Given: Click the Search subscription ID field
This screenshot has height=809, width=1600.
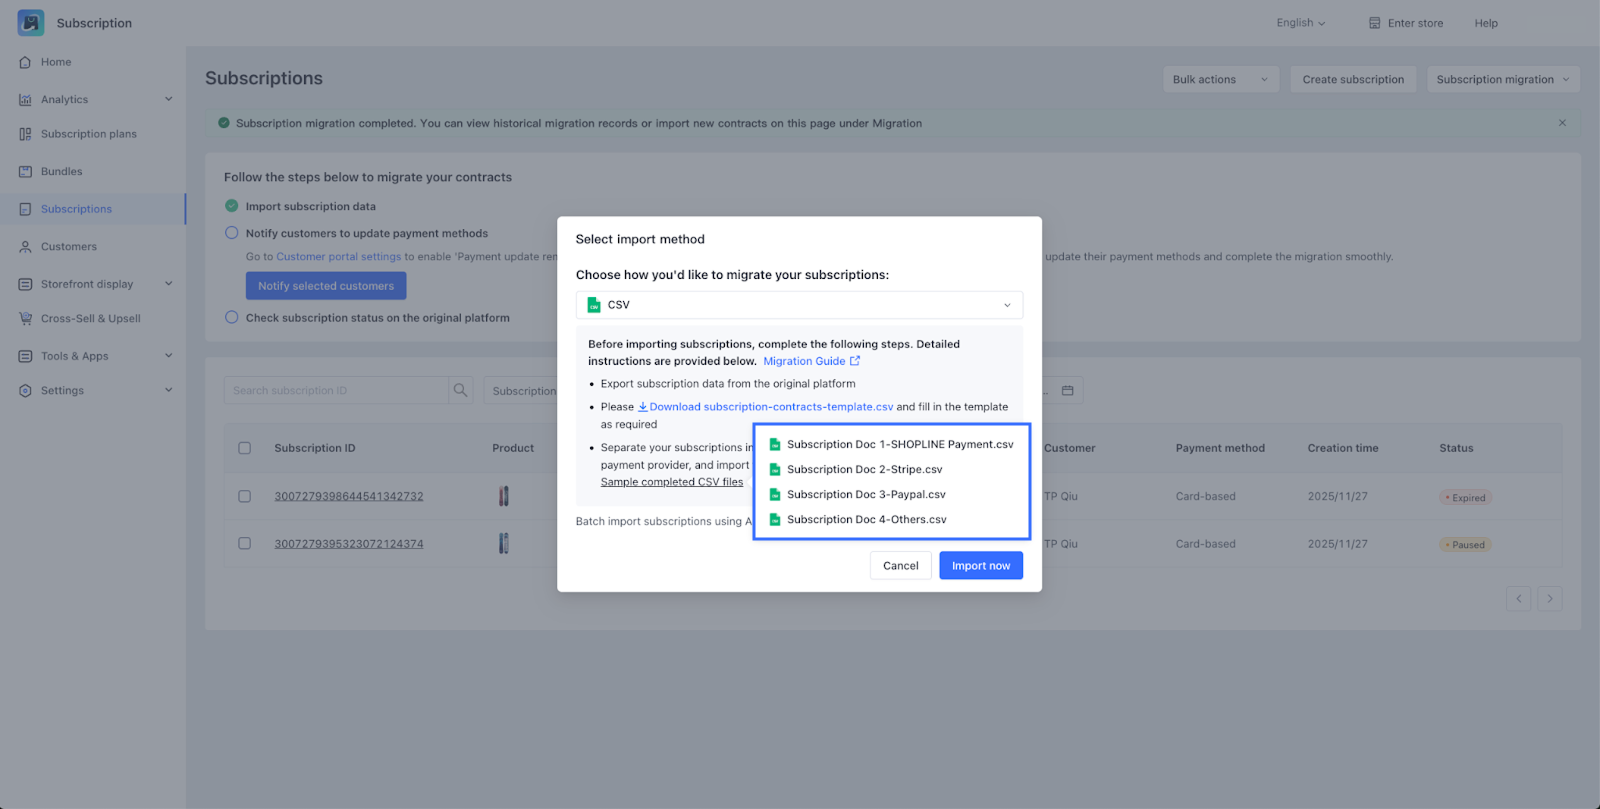Looking at the screenshot, I should point(335,391).
